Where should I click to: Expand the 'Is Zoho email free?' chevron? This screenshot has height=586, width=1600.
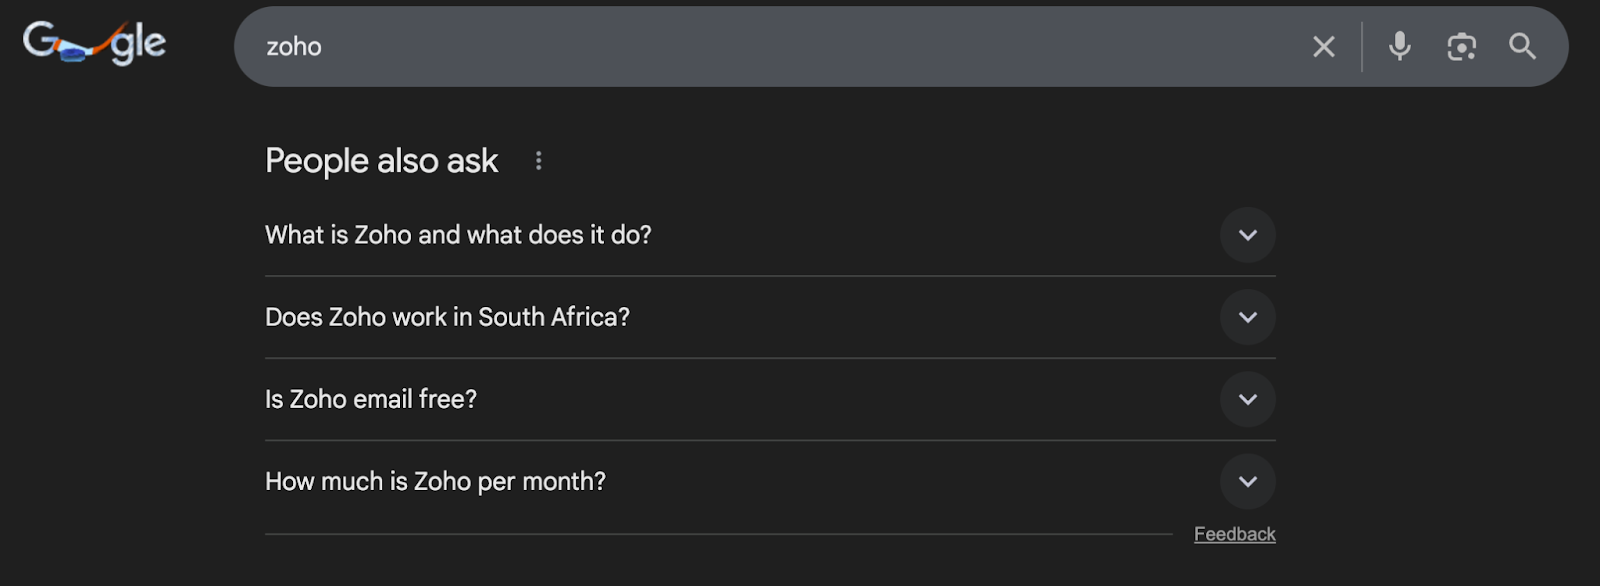point(1248,399)
